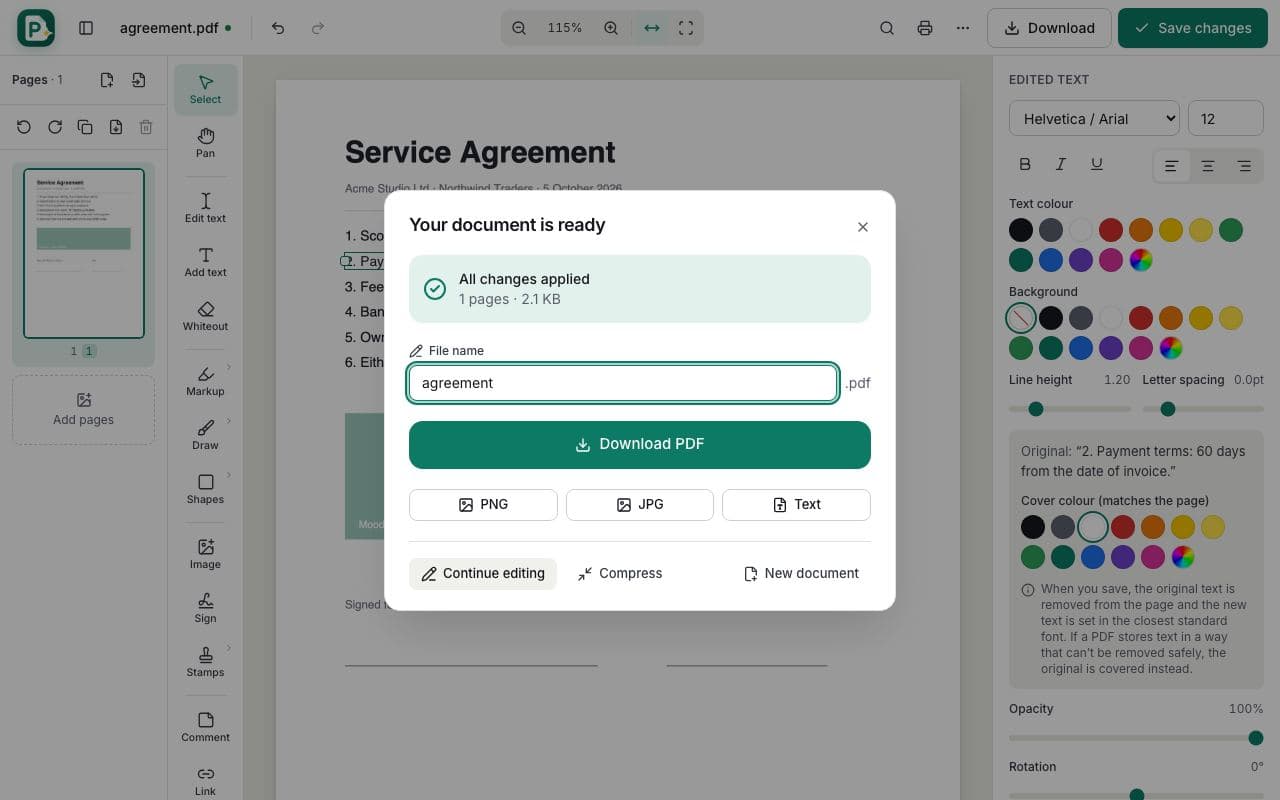Open the Comment tool

(x=205, y=727)
